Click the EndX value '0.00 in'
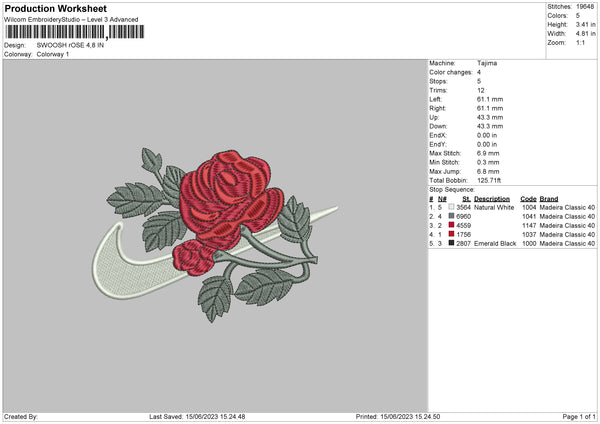The image size is (600, 424). pyautogui.click(x=487, y=135)
